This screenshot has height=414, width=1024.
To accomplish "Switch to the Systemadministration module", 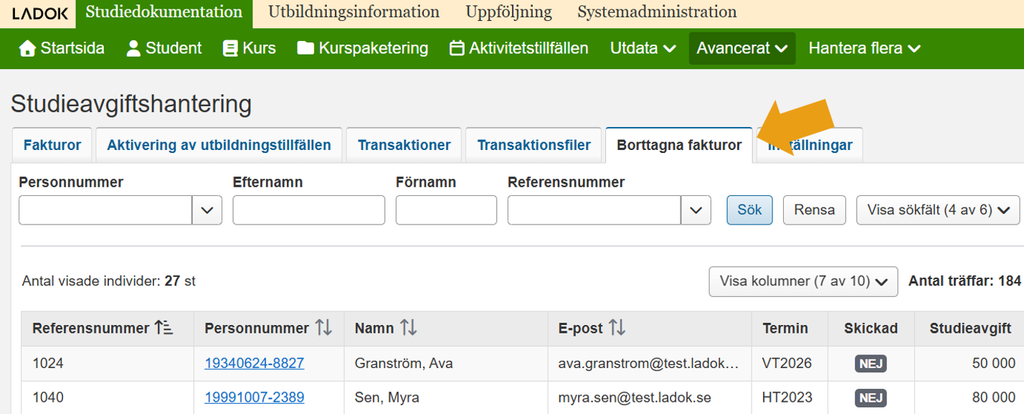I will pos(657,12).
